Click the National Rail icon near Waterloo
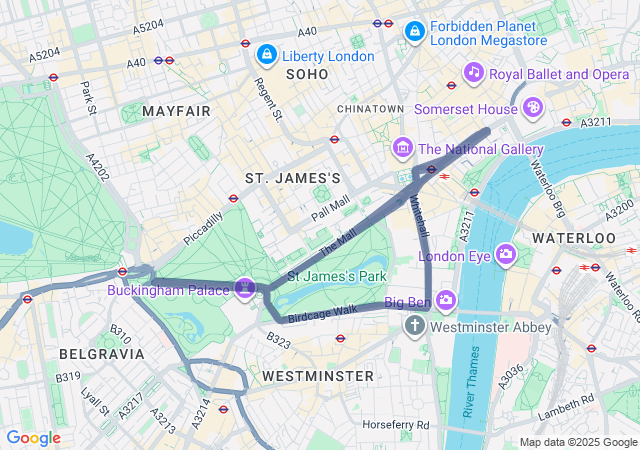 click(x=584, y=267)
